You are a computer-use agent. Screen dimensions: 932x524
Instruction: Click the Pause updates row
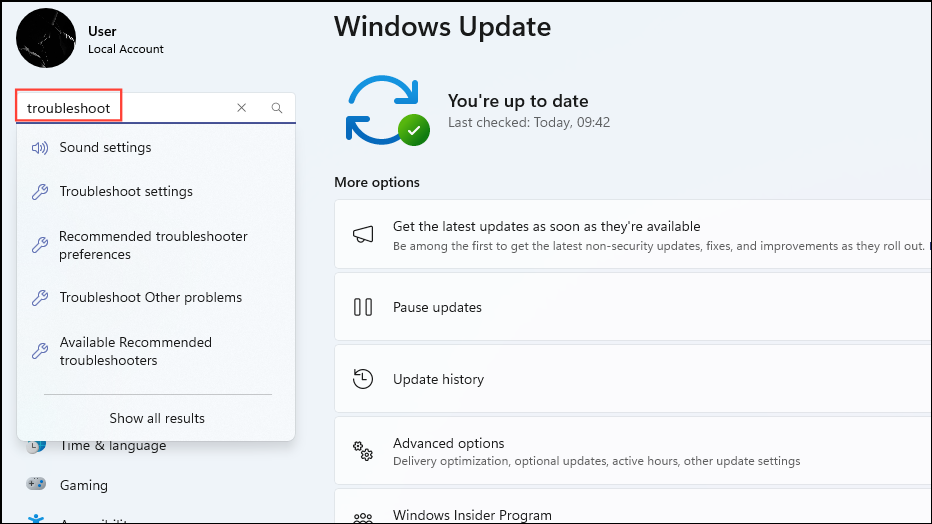pyautogui.click(x=633, y=307)
